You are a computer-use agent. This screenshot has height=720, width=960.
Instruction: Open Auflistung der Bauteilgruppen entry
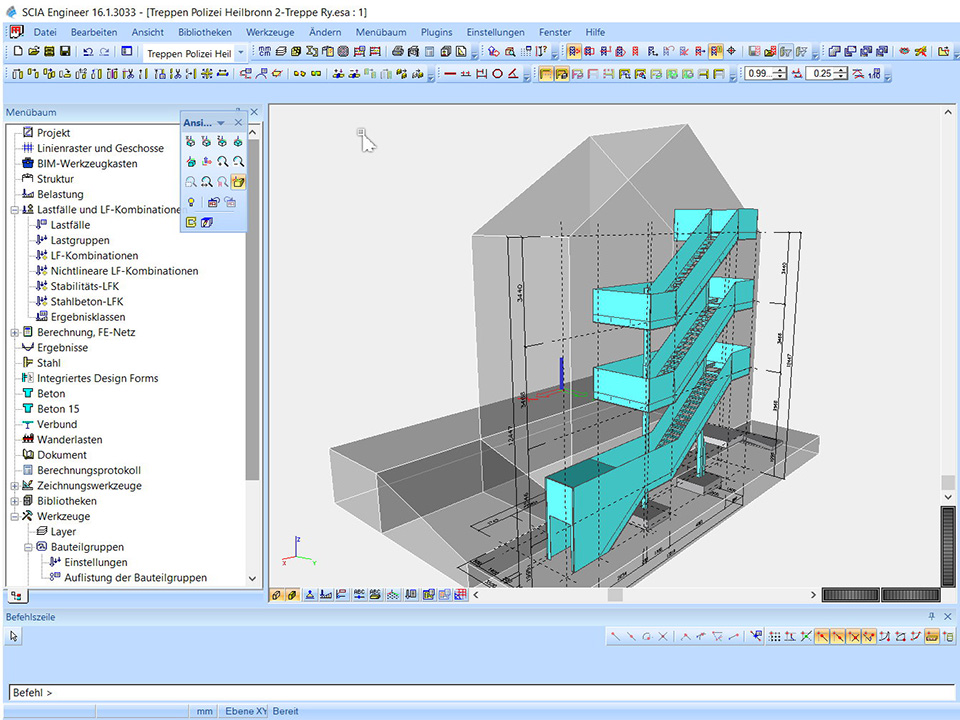click(x=136, y=578)
